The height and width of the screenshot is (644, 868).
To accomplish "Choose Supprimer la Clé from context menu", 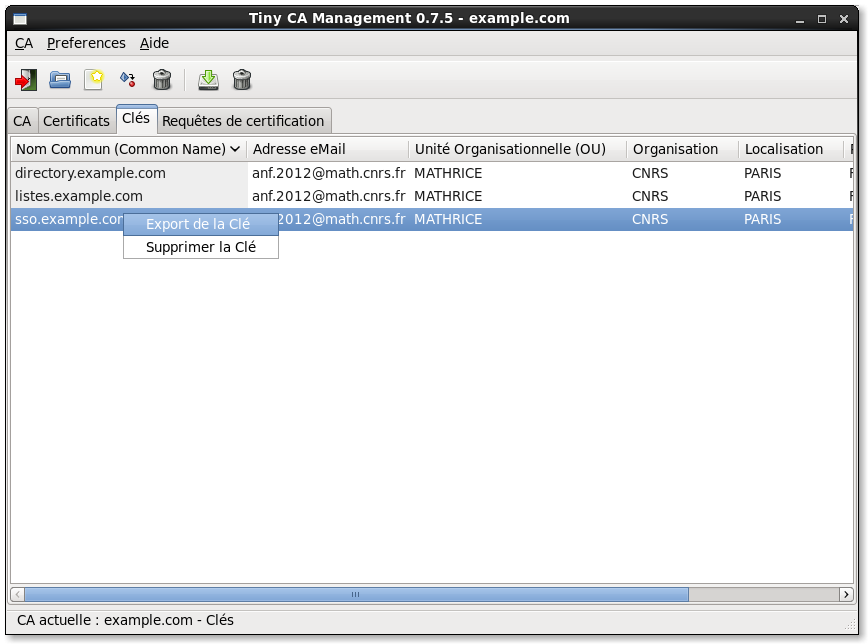I will (200, 247).
